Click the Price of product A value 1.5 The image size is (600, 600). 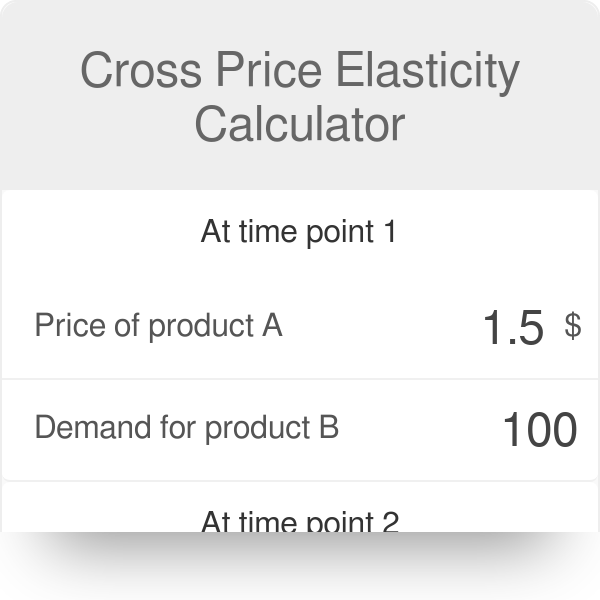point(513,327)
